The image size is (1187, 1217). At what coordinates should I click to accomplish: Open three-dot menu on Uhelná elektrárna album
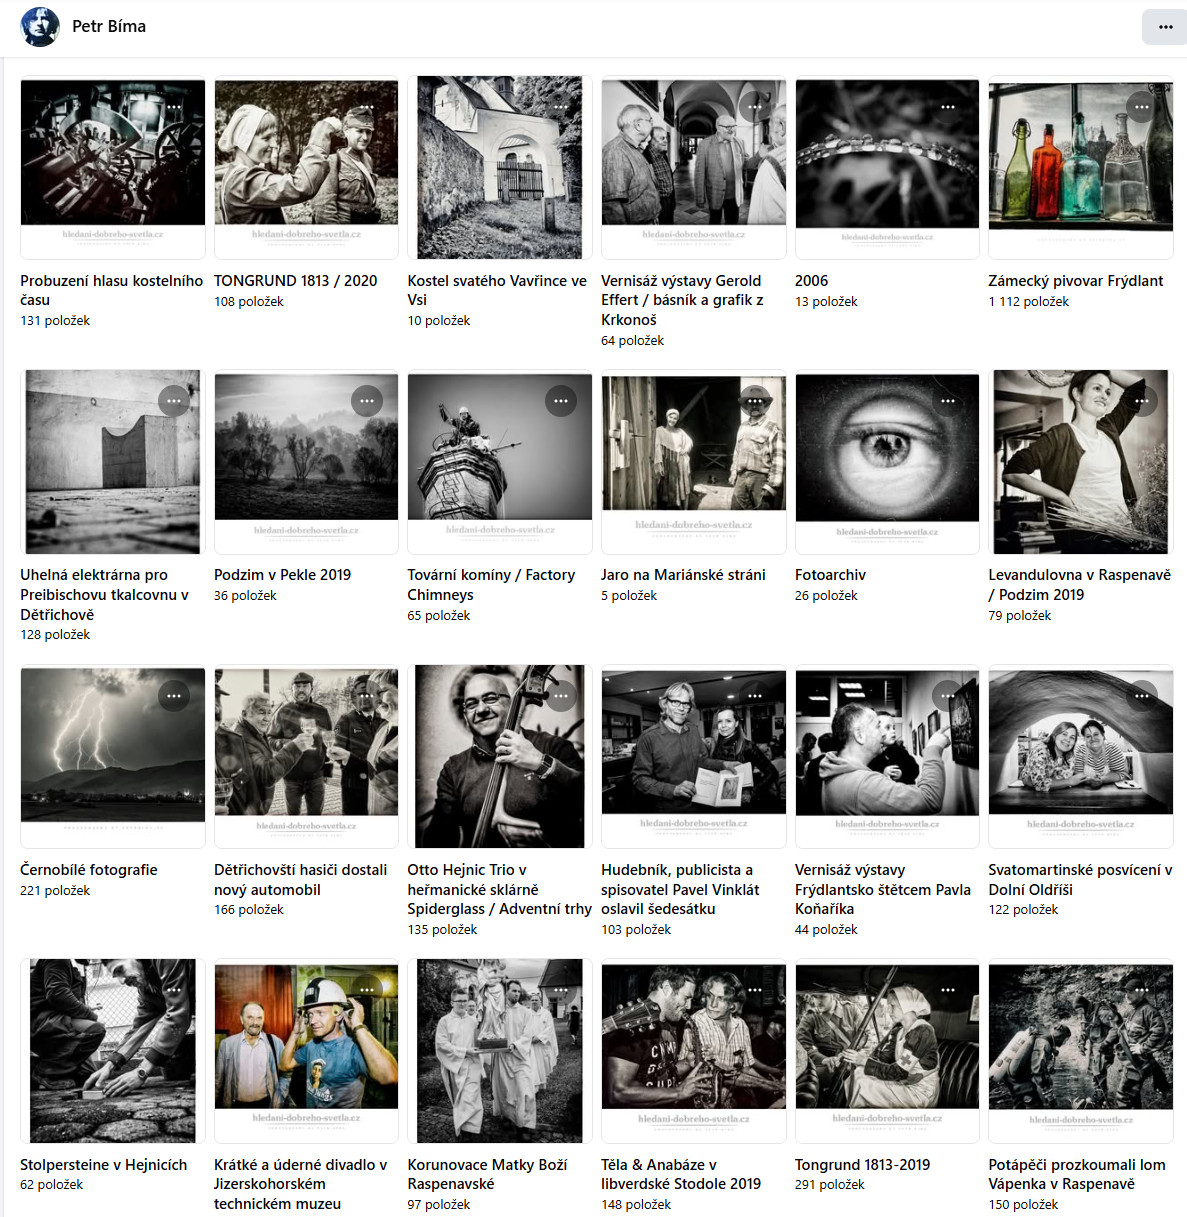(174, 401)
